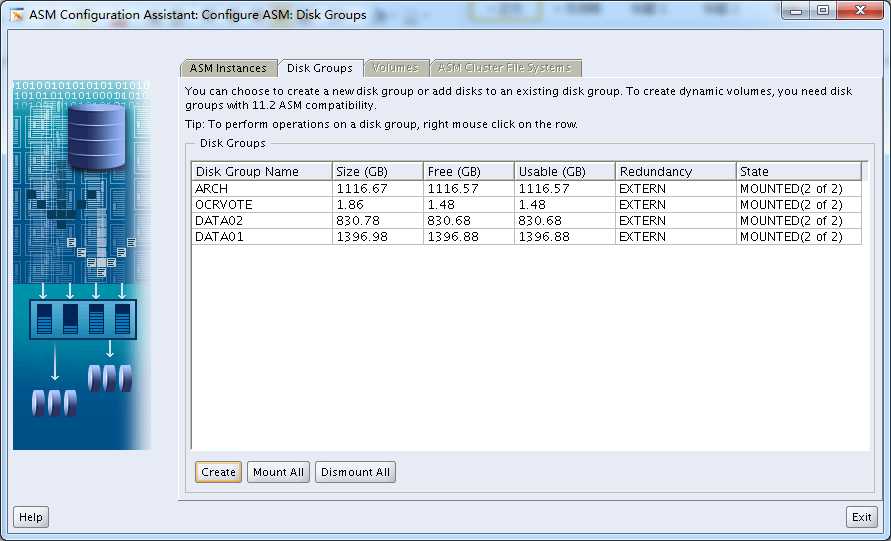891x541 pixels.
Task: Click MOUNTED(2 of 2) state for ARCH
Action: pyautogui.click(x=791, y=189)
